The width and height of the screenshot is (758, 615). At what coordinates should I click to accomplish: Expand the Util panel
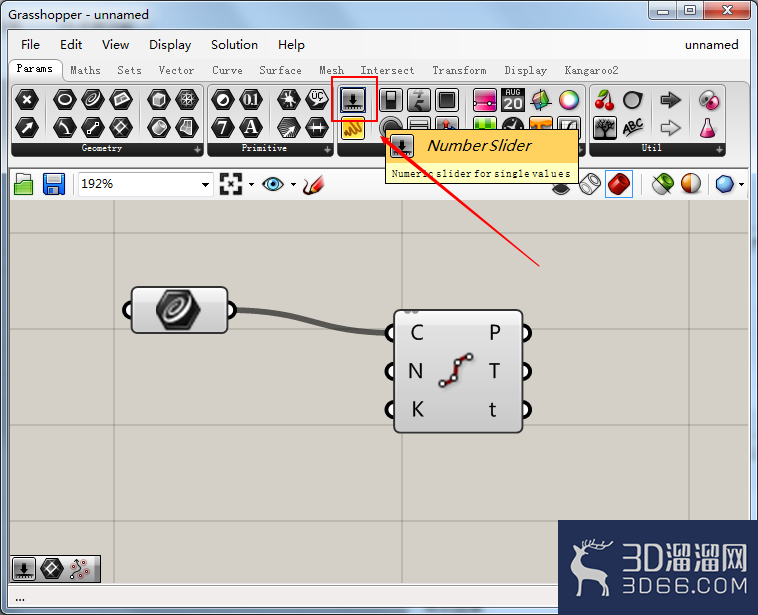pos(719,150)
